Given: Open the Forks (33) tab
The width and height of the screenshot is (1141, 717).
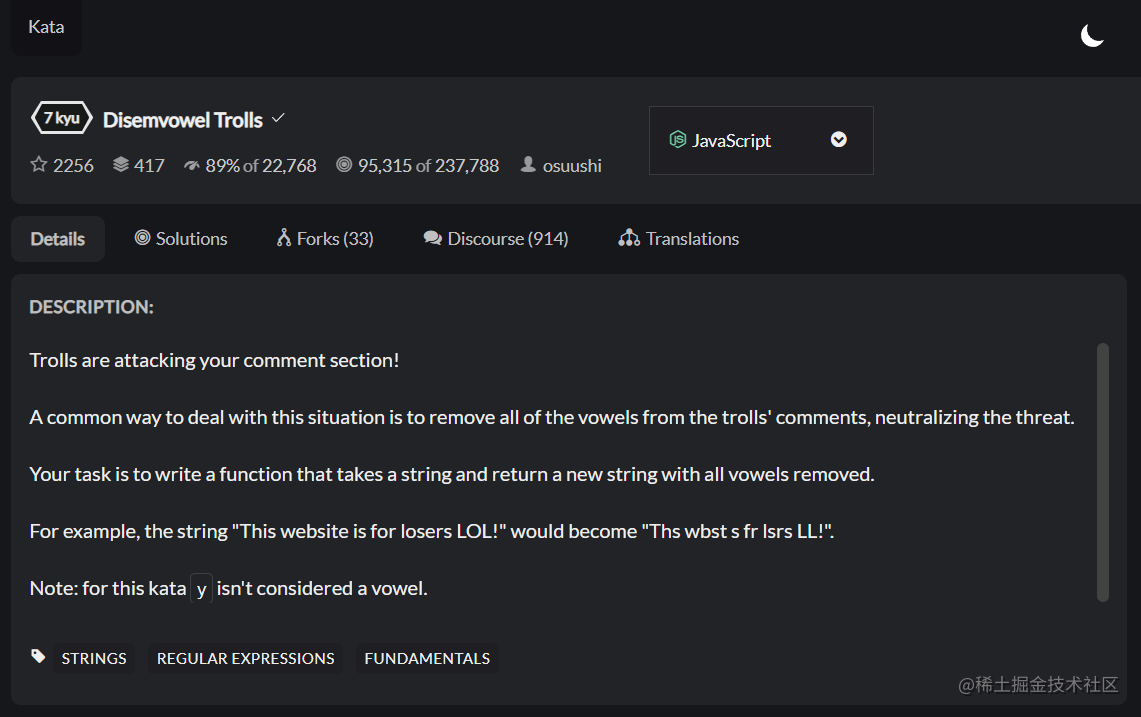Looking at the screenshot, I should [x=325, y=239].
